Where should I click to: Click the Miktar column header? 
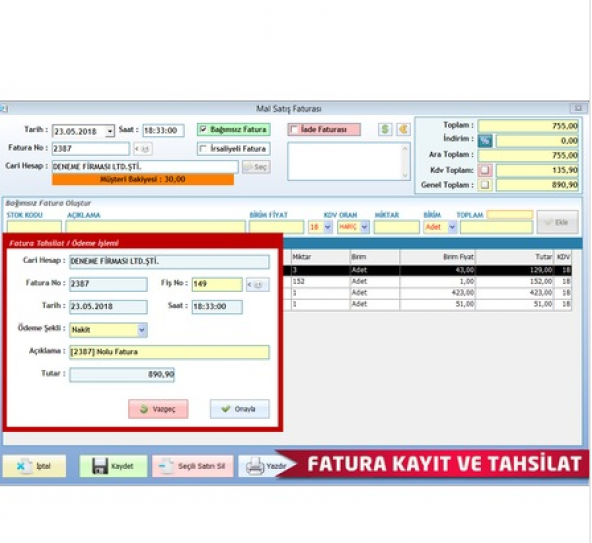point(320,257)
